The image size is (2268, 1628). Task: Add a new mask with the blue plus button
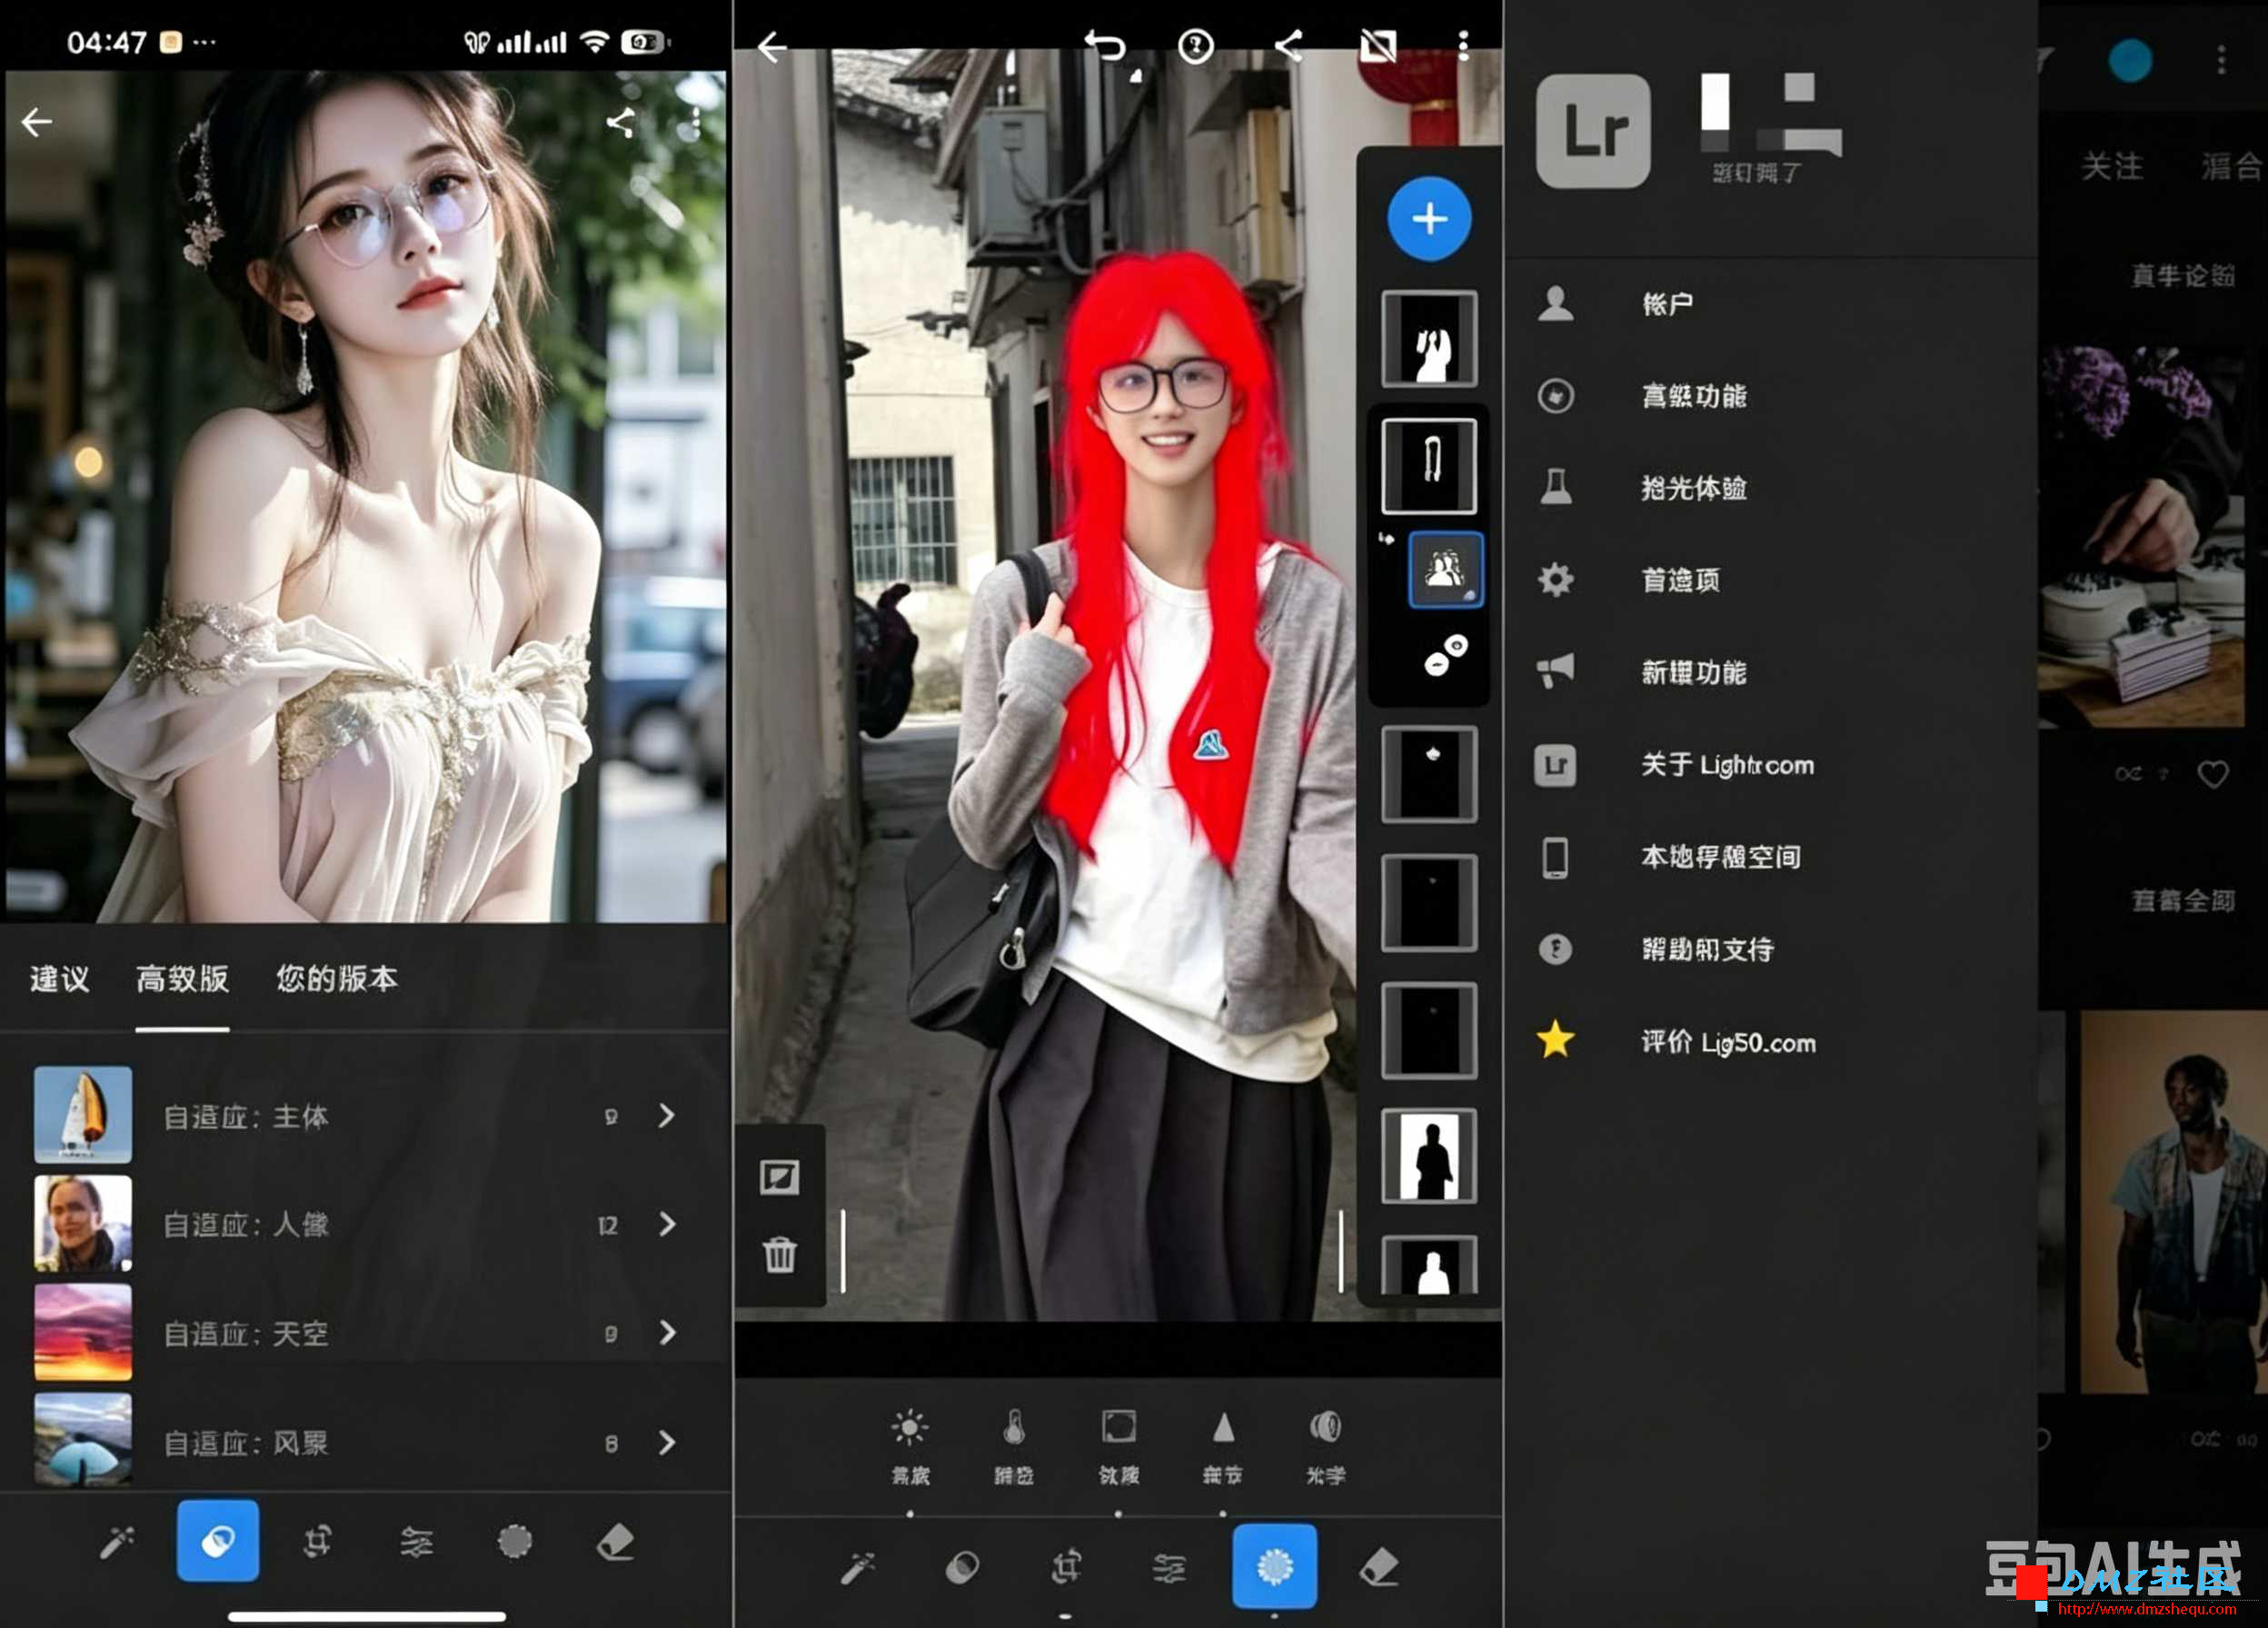[x=1429, y=219]
